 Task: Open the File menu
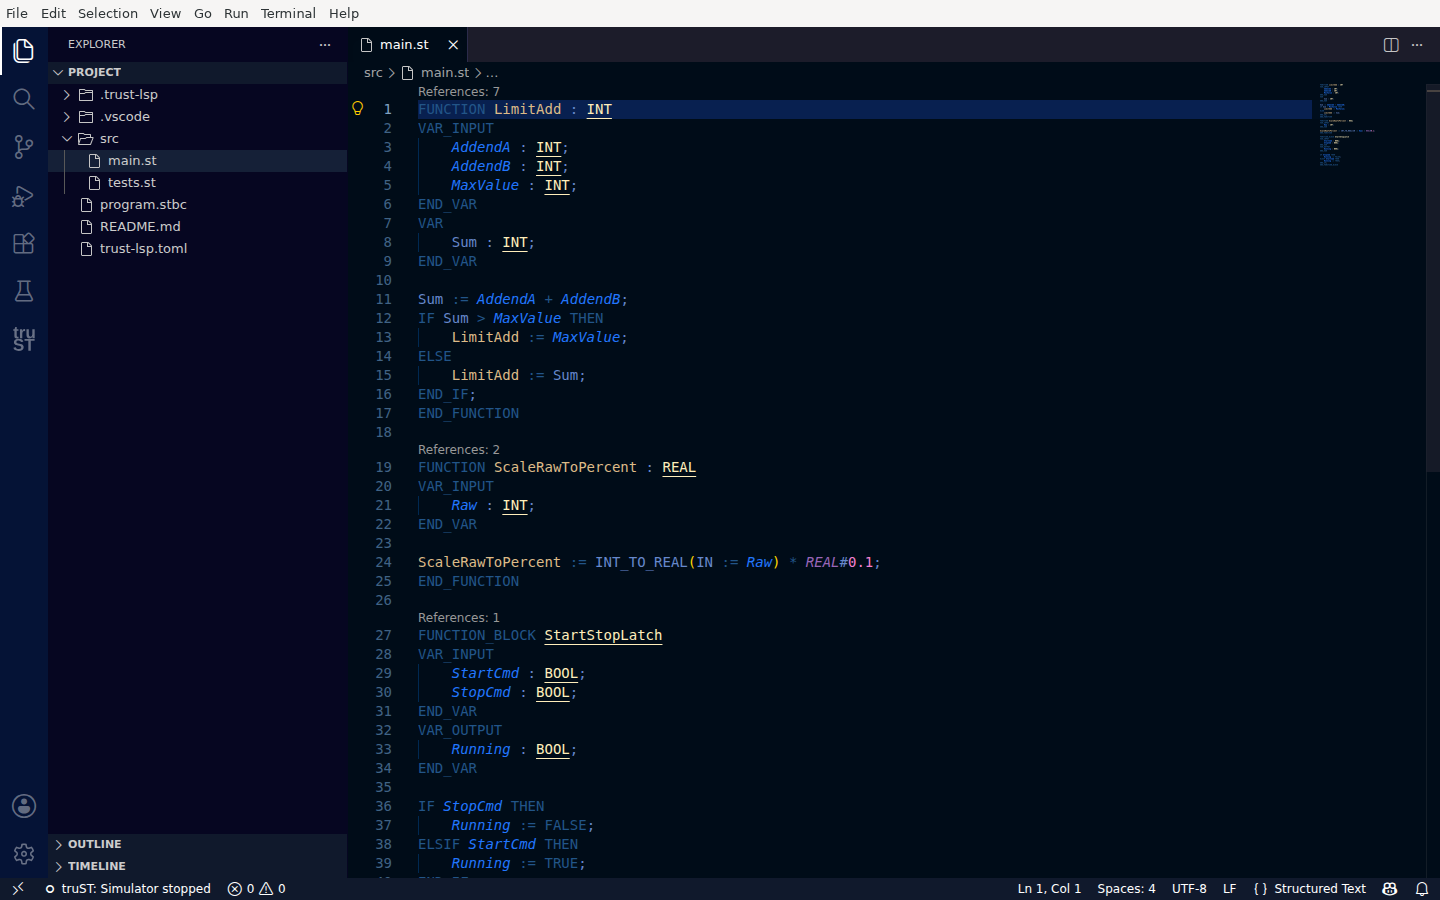coord(17,13)
